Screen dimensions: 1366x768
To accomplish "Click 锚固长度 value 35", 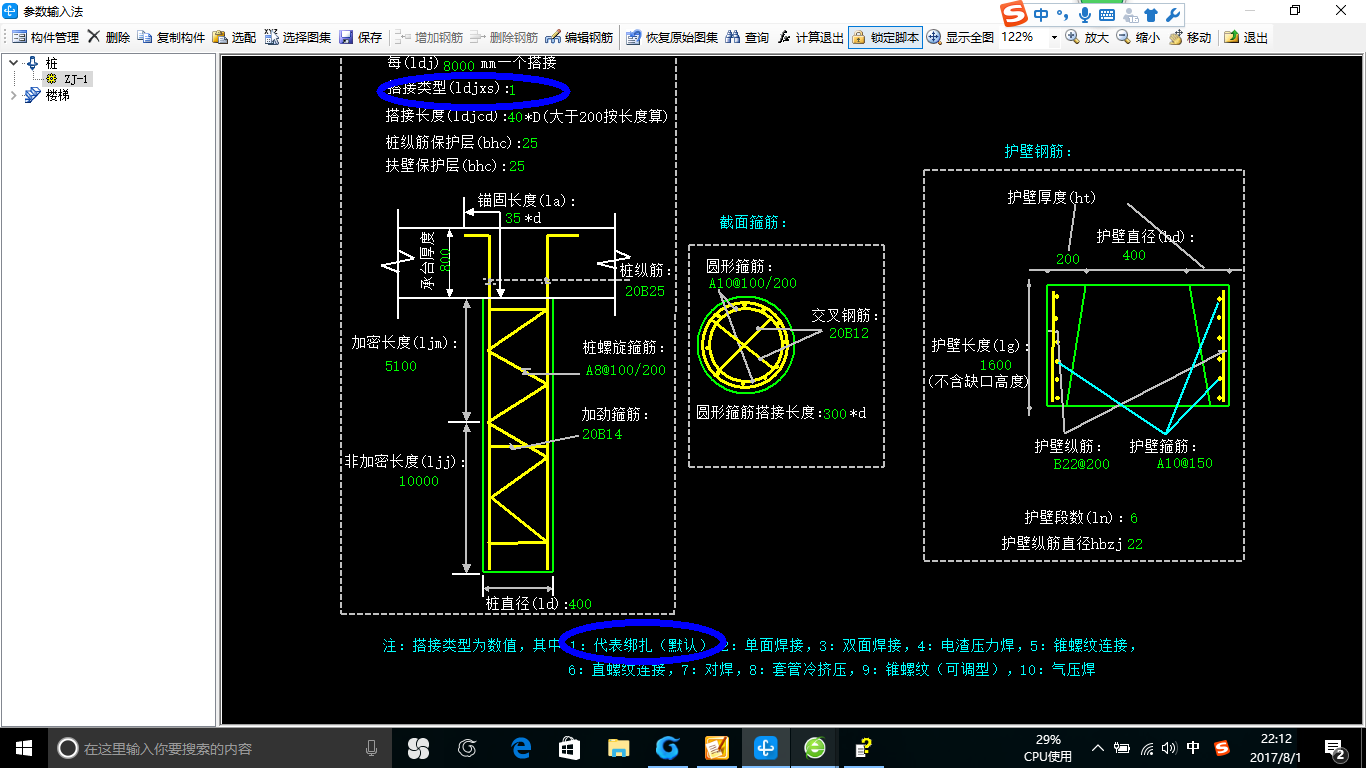I will 513,218.
